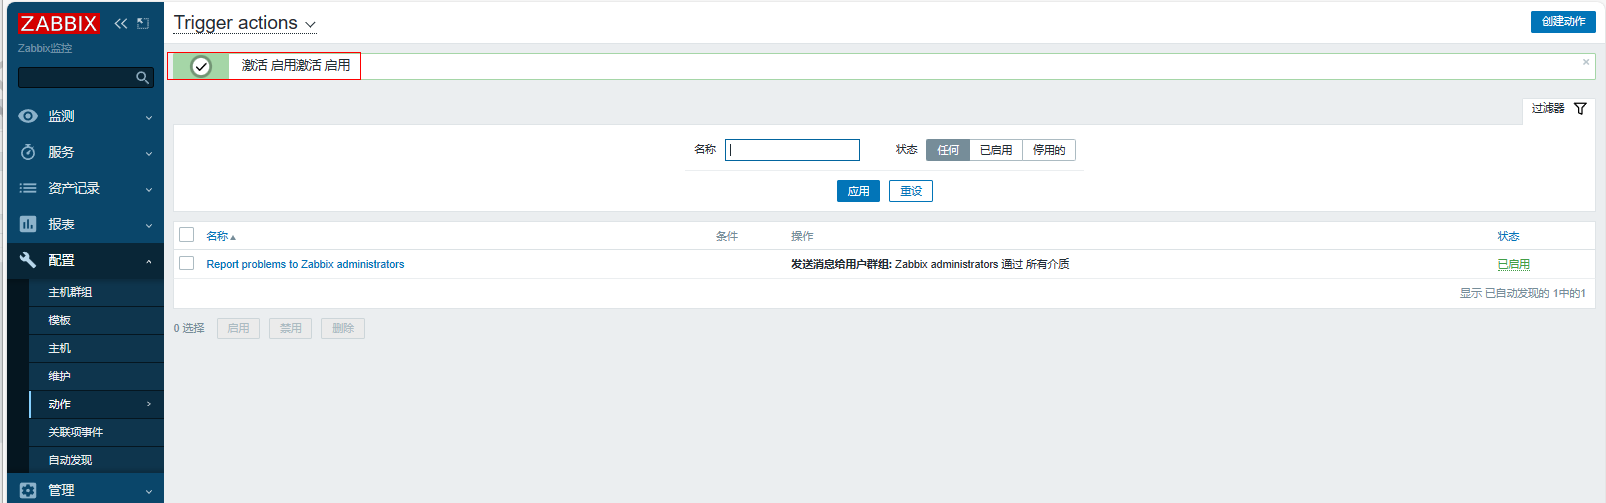The height and width of the screenshot is (503, 1606).
Task: Select the 已启用 status filter option
Action: pyautogui.click(x=995, y=150)
